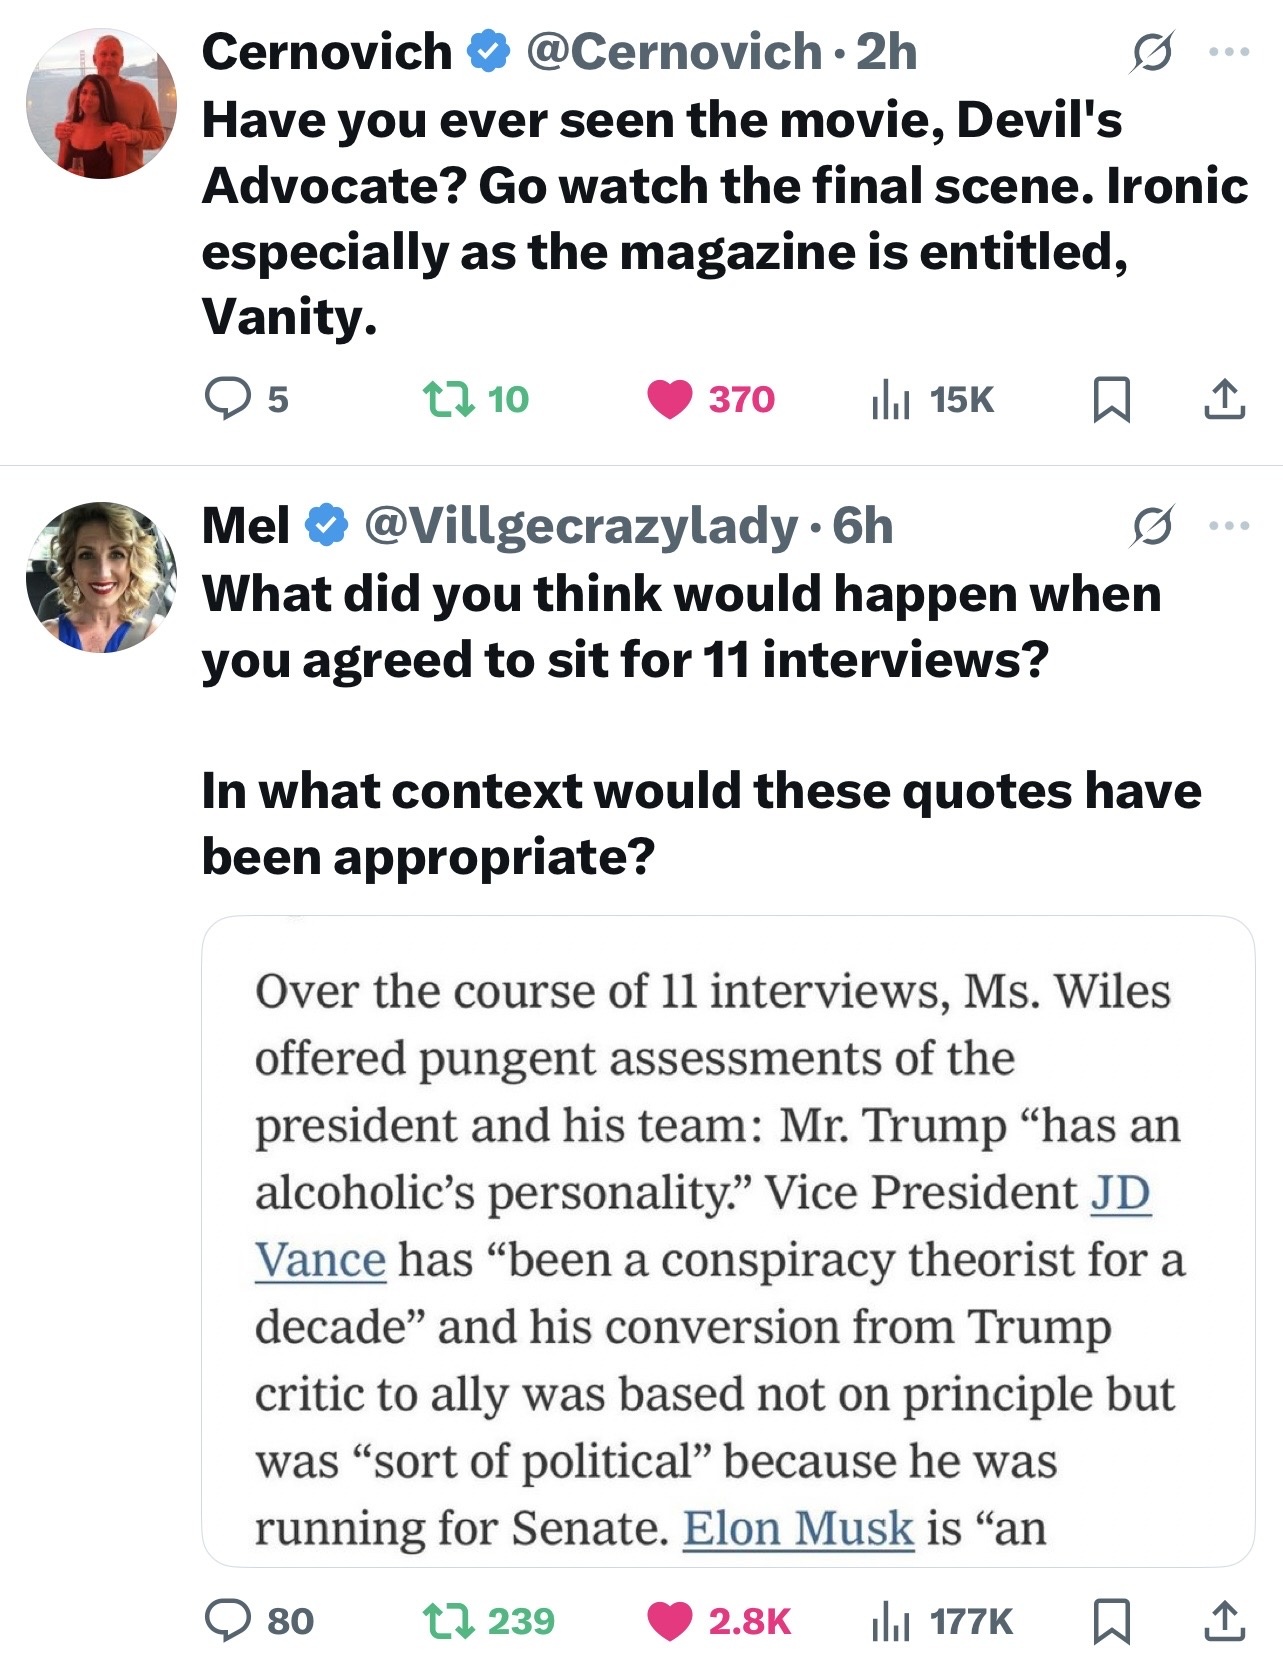Like Cernovich's tweet with 370 likes
This screenshot has width=1283, height=1679.
coord(670,399)
